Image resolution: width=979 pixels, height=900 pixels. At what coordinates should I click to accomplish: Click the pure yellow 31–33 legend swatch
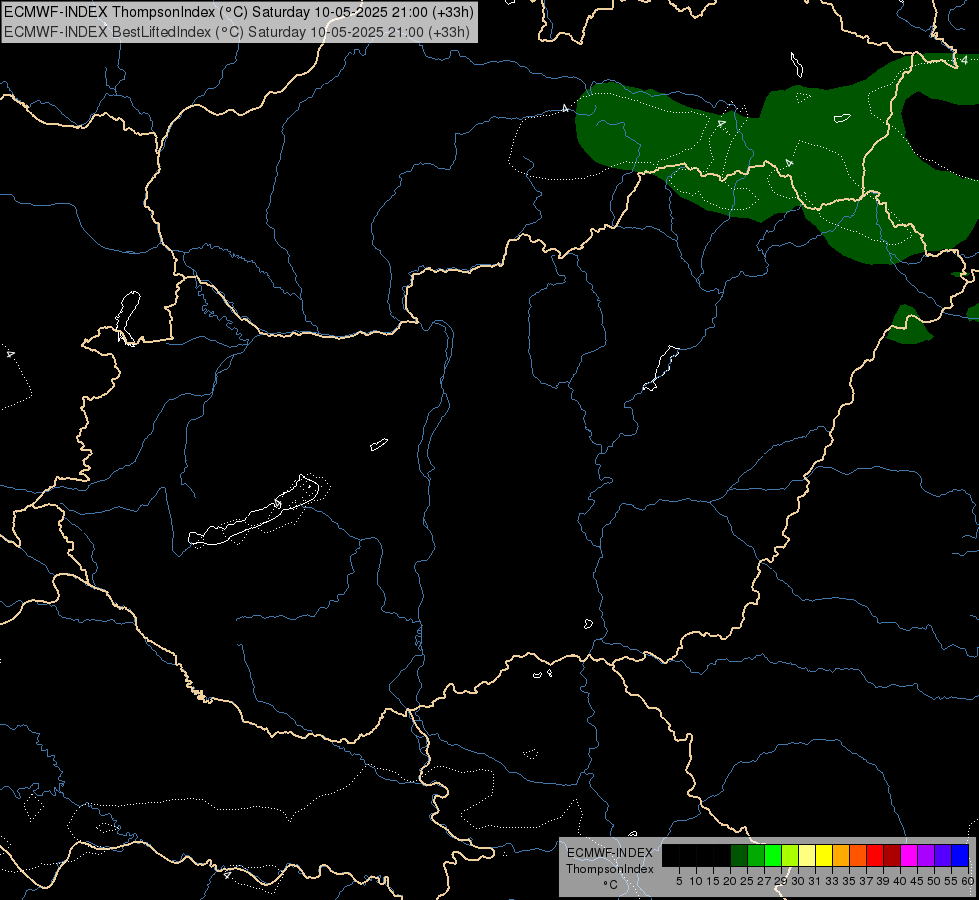pyautogui.click(x=824, y=855)
